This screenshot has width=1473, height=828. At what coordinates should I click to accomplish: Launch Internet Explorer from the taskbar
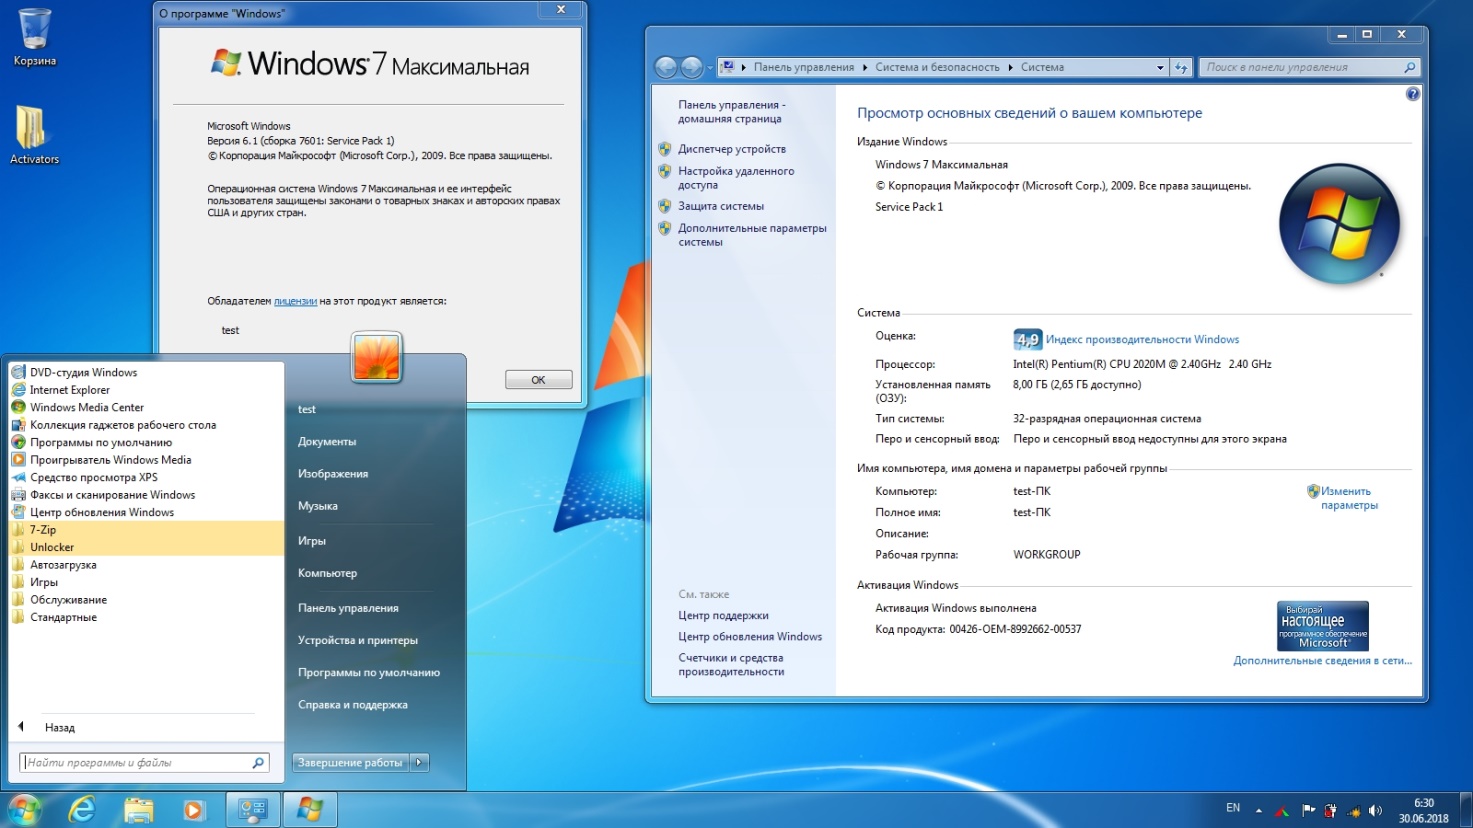[x=81, y=809]
